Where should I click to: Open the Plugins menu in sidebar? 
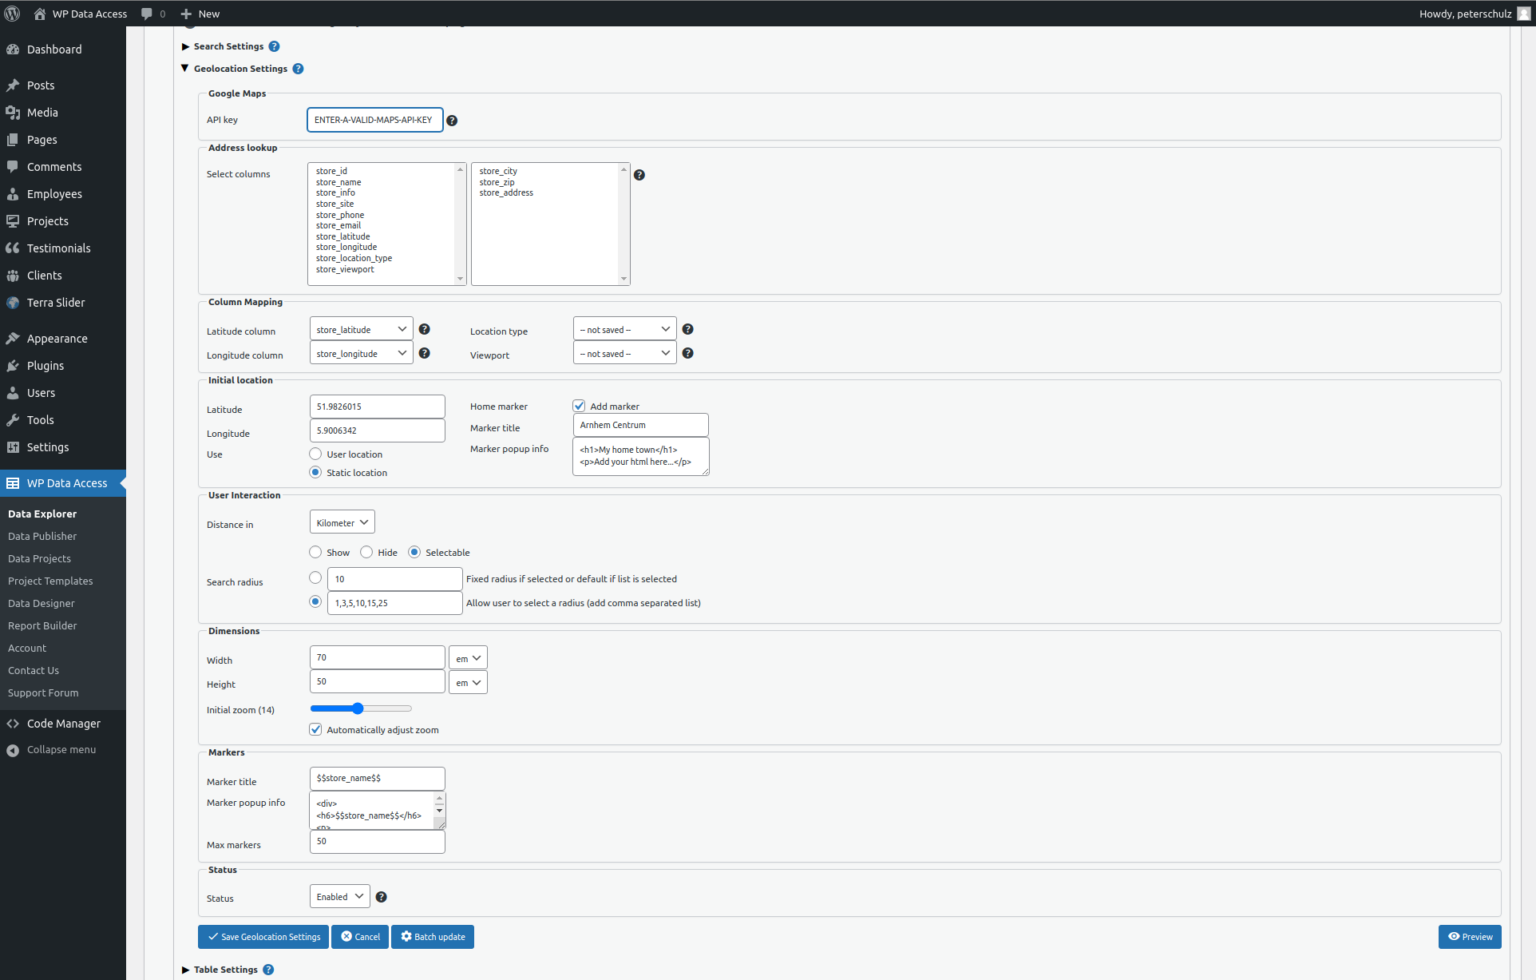click(x=45, y=366)
